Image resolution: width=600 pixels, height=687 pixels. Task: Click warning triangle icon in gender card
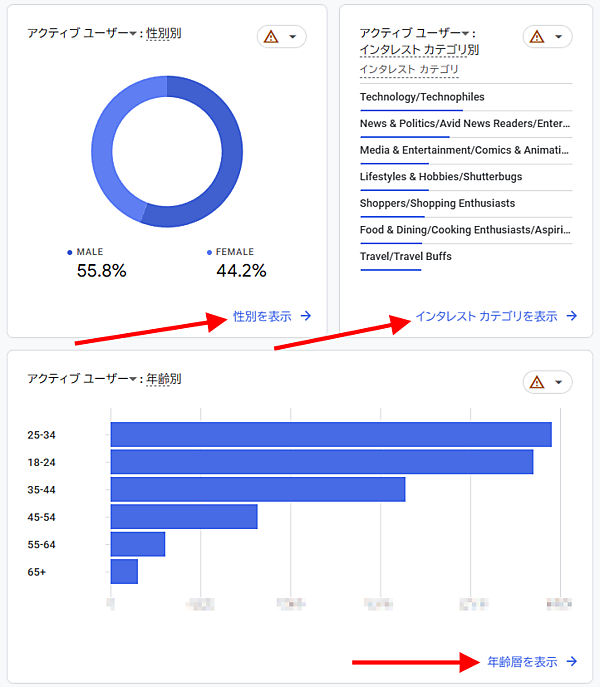point(271,37)
